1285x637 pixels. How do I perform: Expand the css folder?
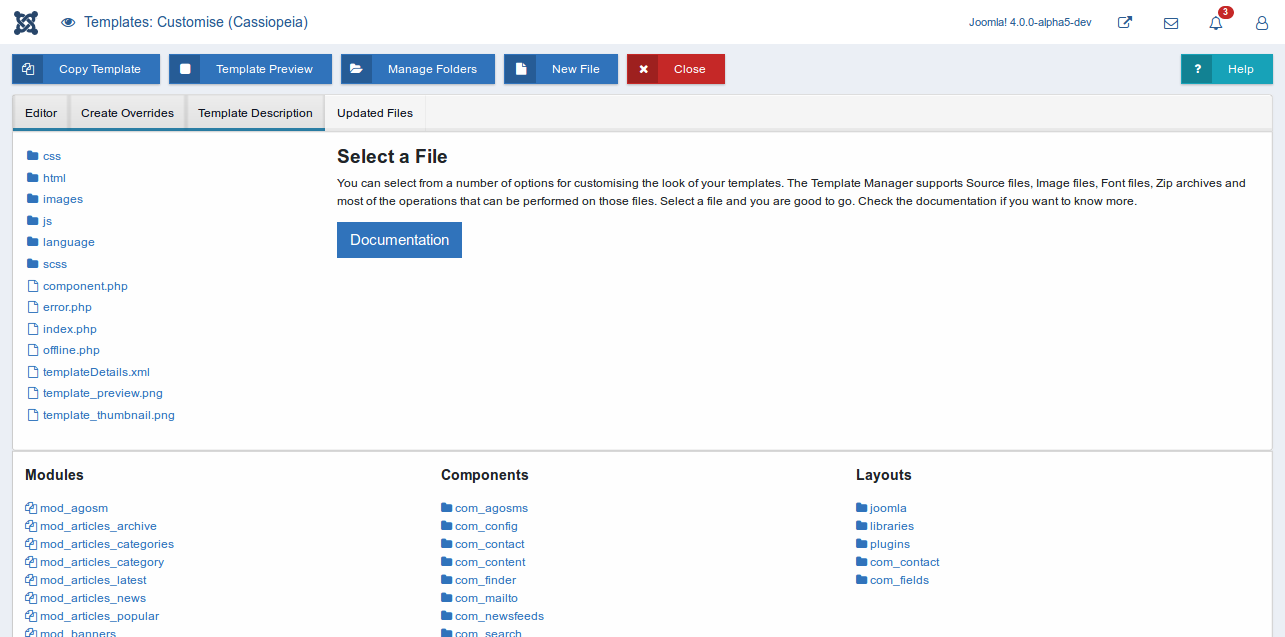click(x=52, y=156)
